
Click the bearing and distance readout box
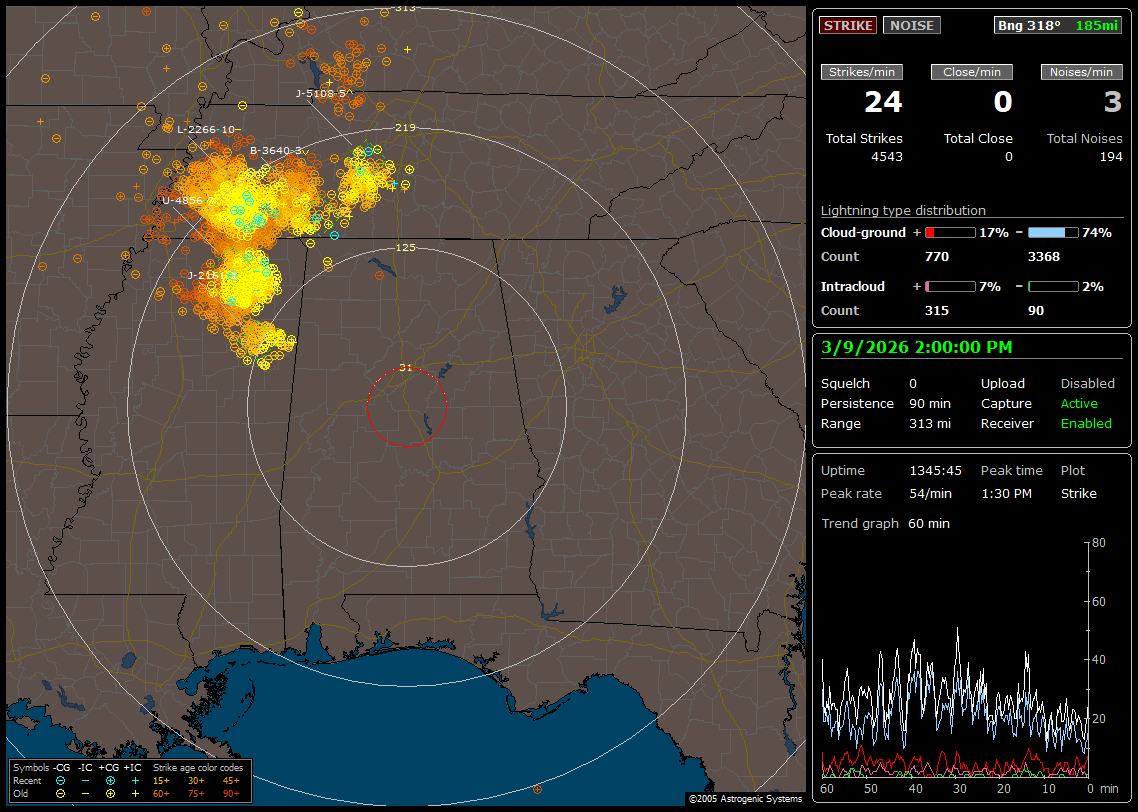coord(1058,25)
